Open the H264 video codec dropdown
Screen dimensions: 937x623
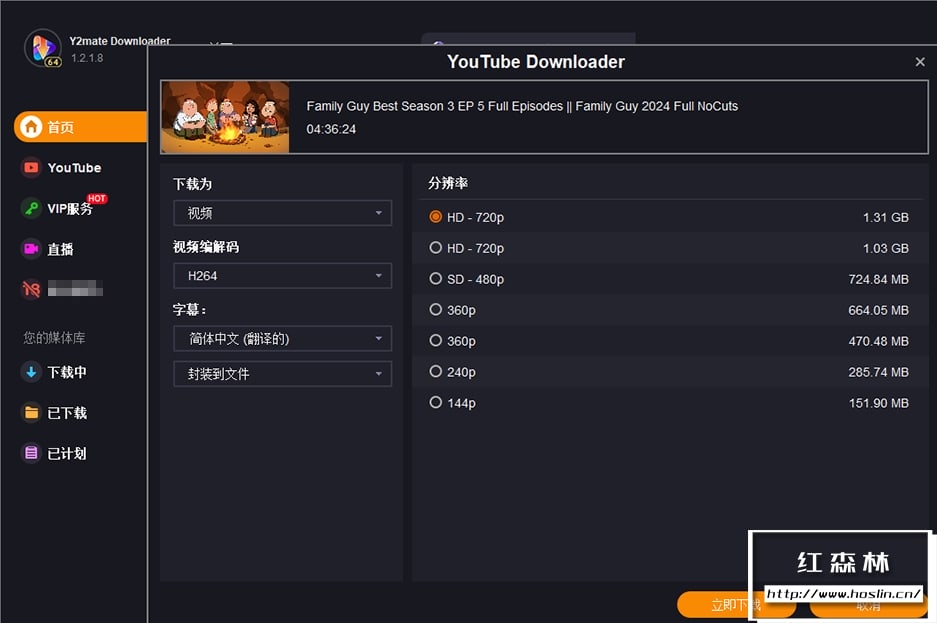tap(282, 276)
